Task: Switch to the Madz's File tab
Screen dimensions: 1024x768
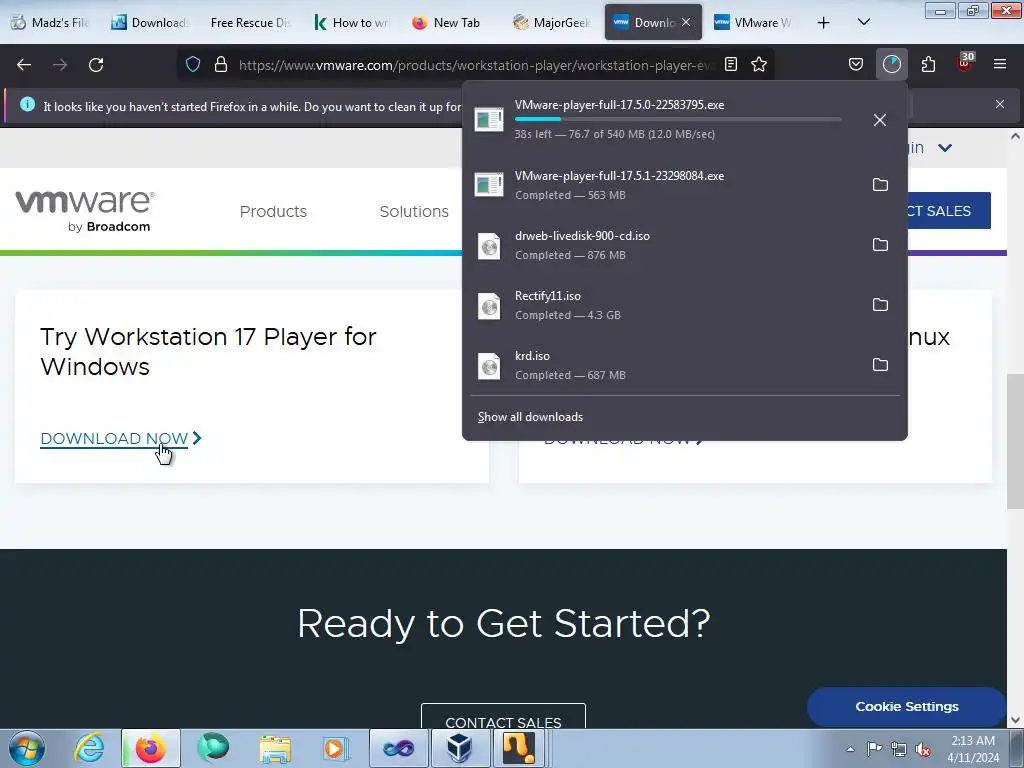Action: pos(50,22)
